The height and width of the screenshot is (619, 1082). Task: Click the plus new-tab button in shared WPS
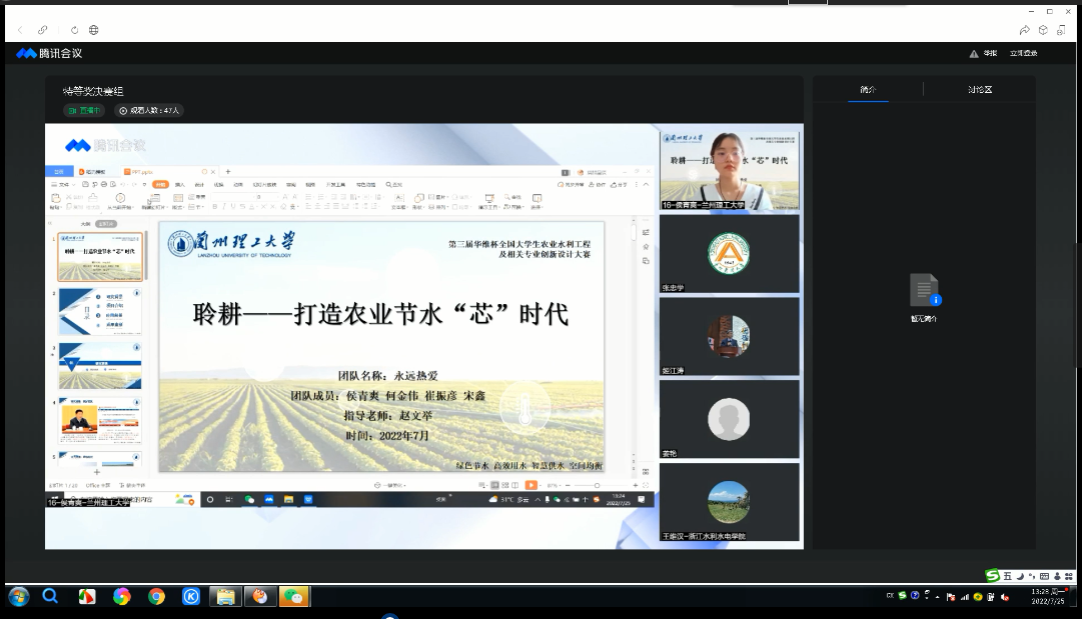click(228, 172)
